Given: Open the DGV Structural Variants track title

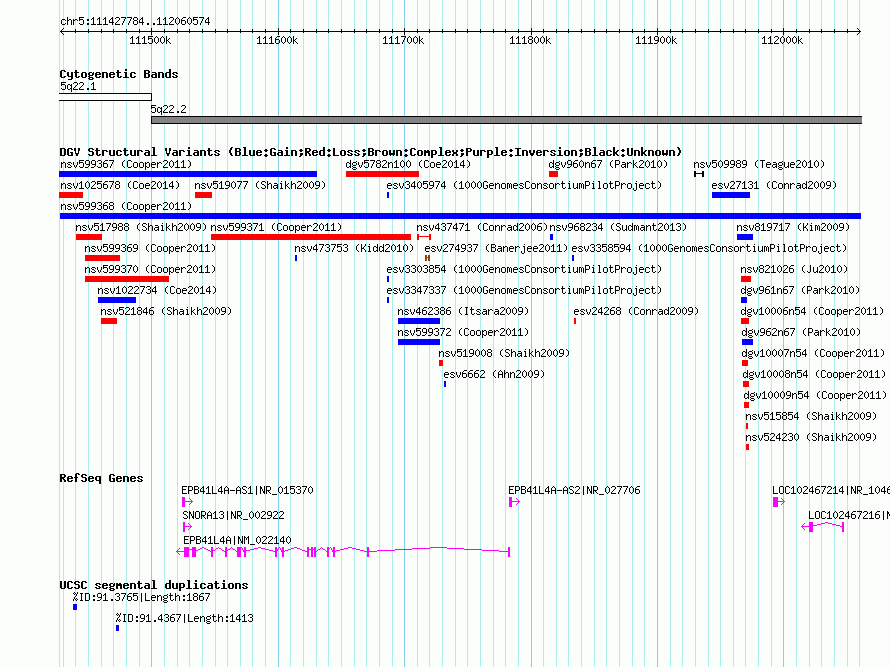Looking at the screenshot, I should [x=370, y=152].
